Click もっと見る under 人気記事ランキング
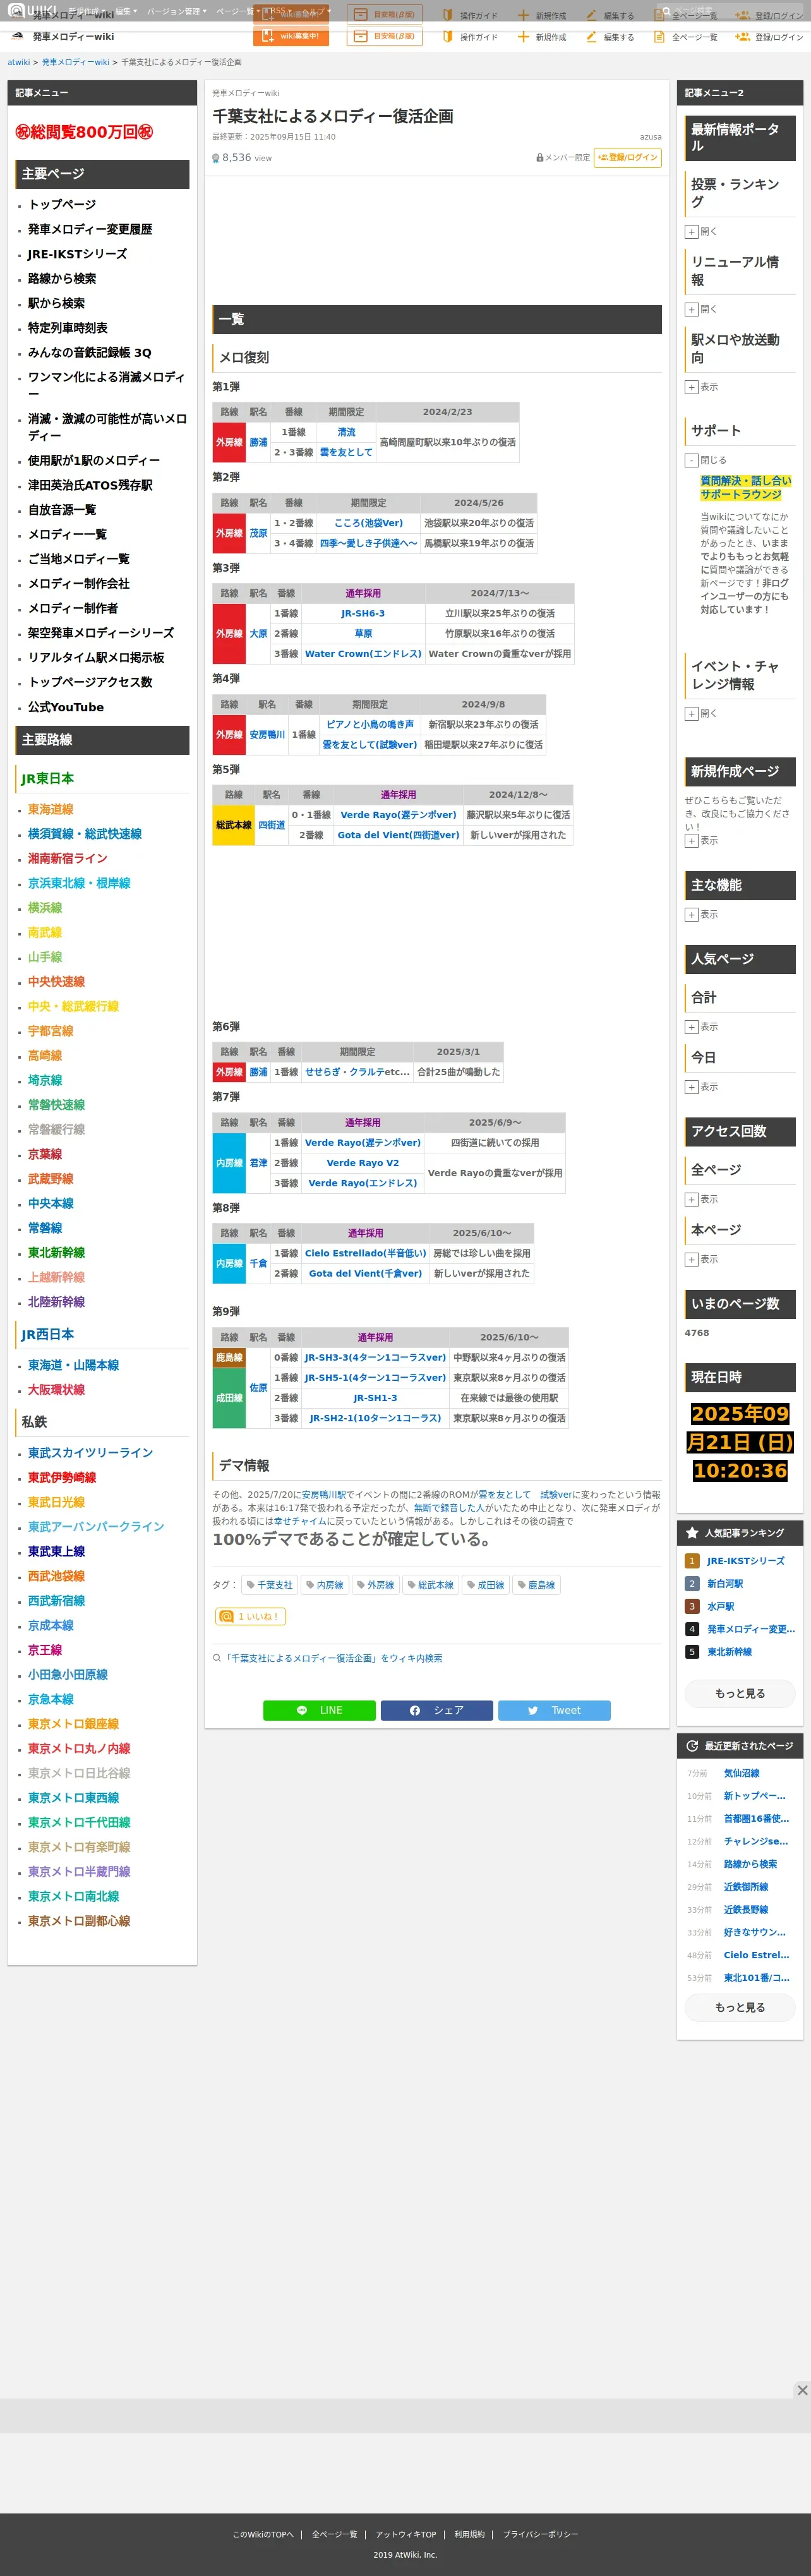 (740, 1693)
